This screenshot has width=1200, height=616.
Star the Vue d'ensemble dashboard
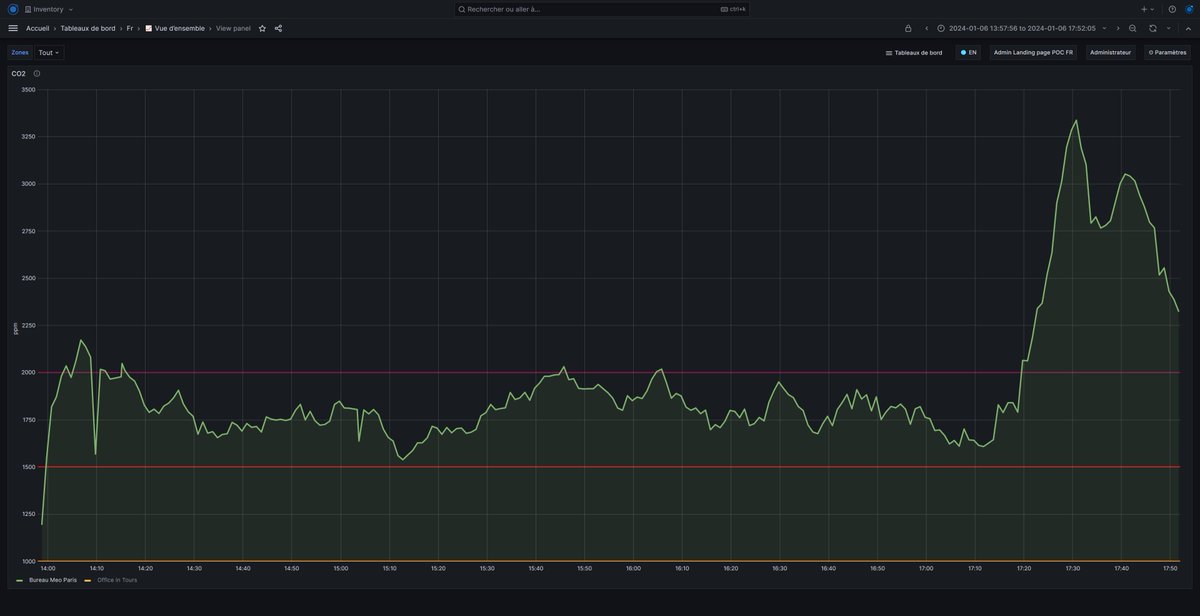(261, 28)
